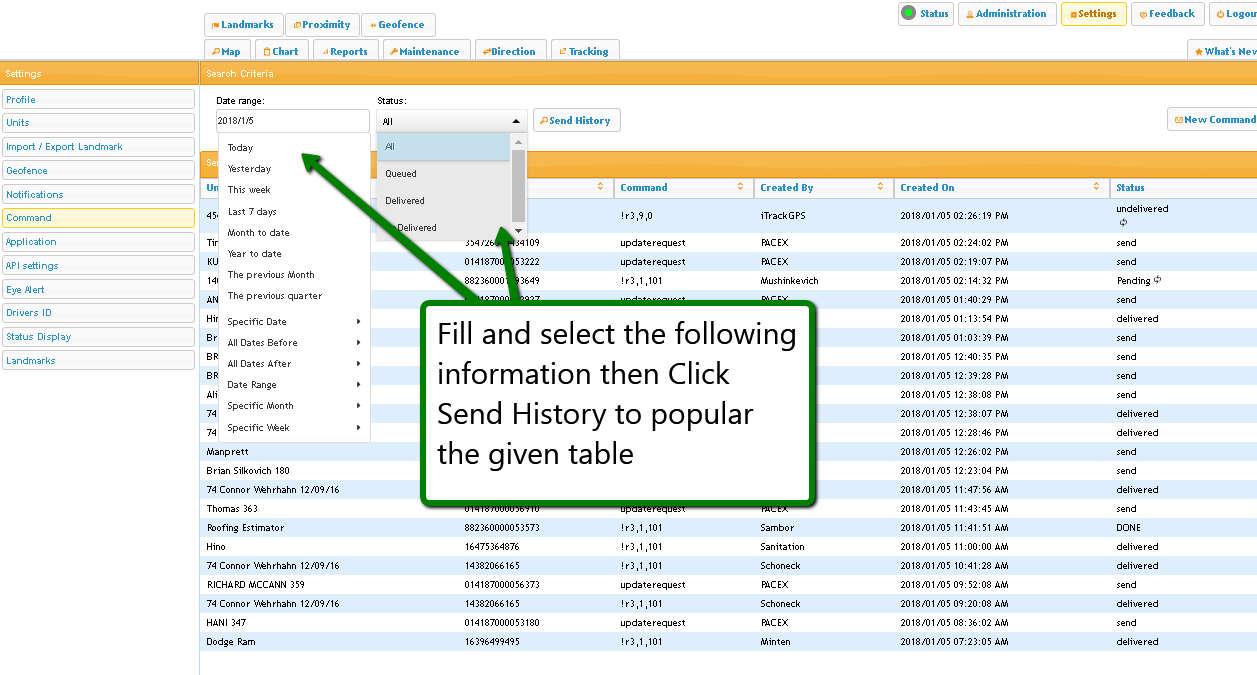Click refresh icon next to Pending status

1157,280
